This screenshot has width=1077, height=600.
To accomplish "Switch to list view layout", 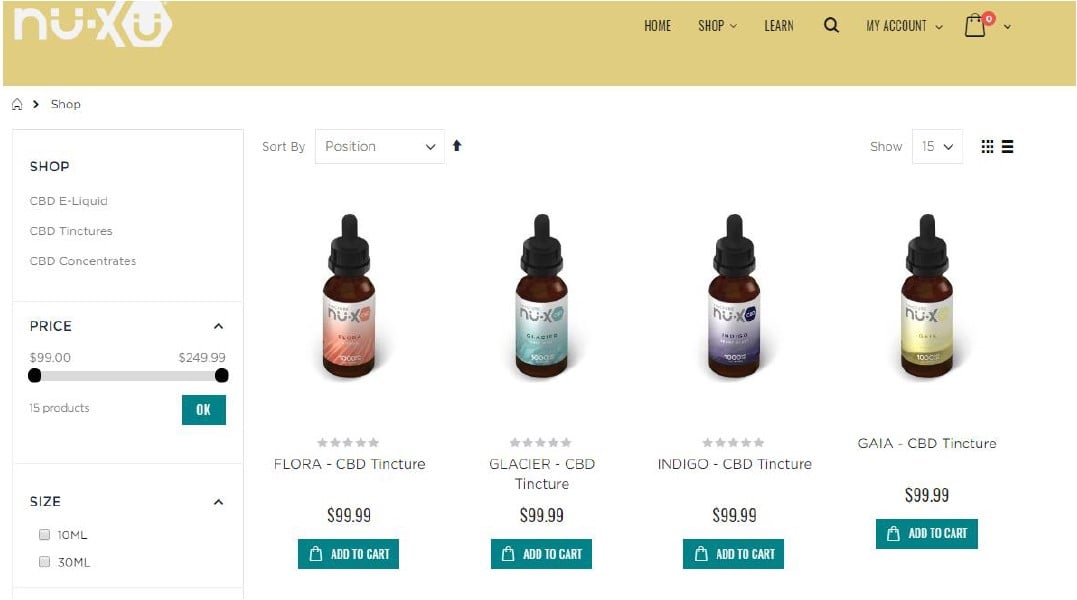I will [1008, 146].
